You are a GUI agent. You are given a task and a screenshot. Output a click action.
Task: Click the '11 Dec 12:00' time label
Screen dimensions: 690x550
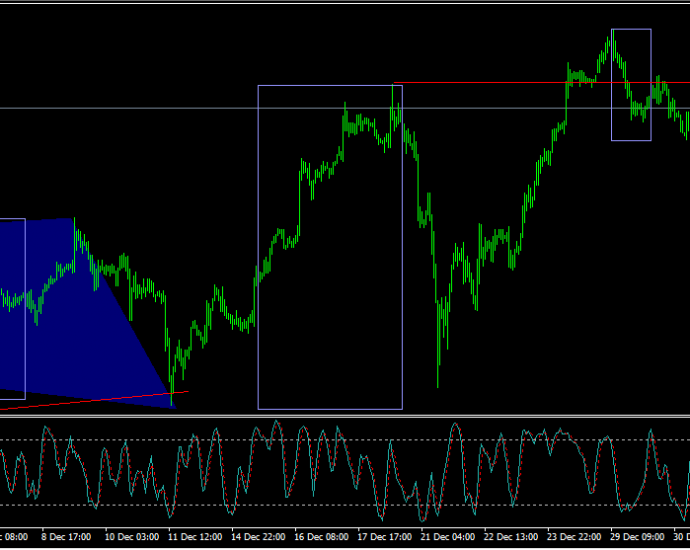(195, 537)
